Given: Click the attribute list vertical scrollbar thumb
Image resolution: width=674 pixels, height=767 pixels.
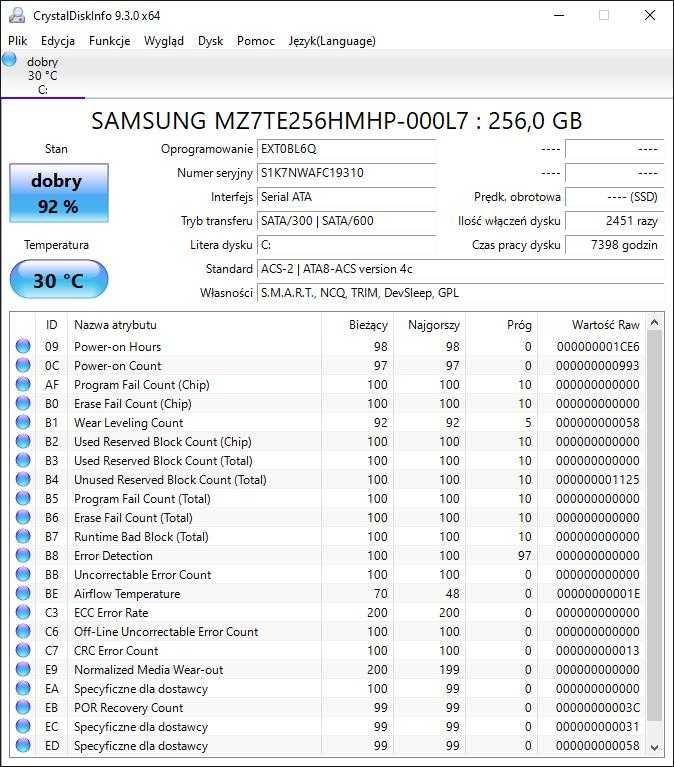Looking at the screenshot, I should click(x=654, y=526).
